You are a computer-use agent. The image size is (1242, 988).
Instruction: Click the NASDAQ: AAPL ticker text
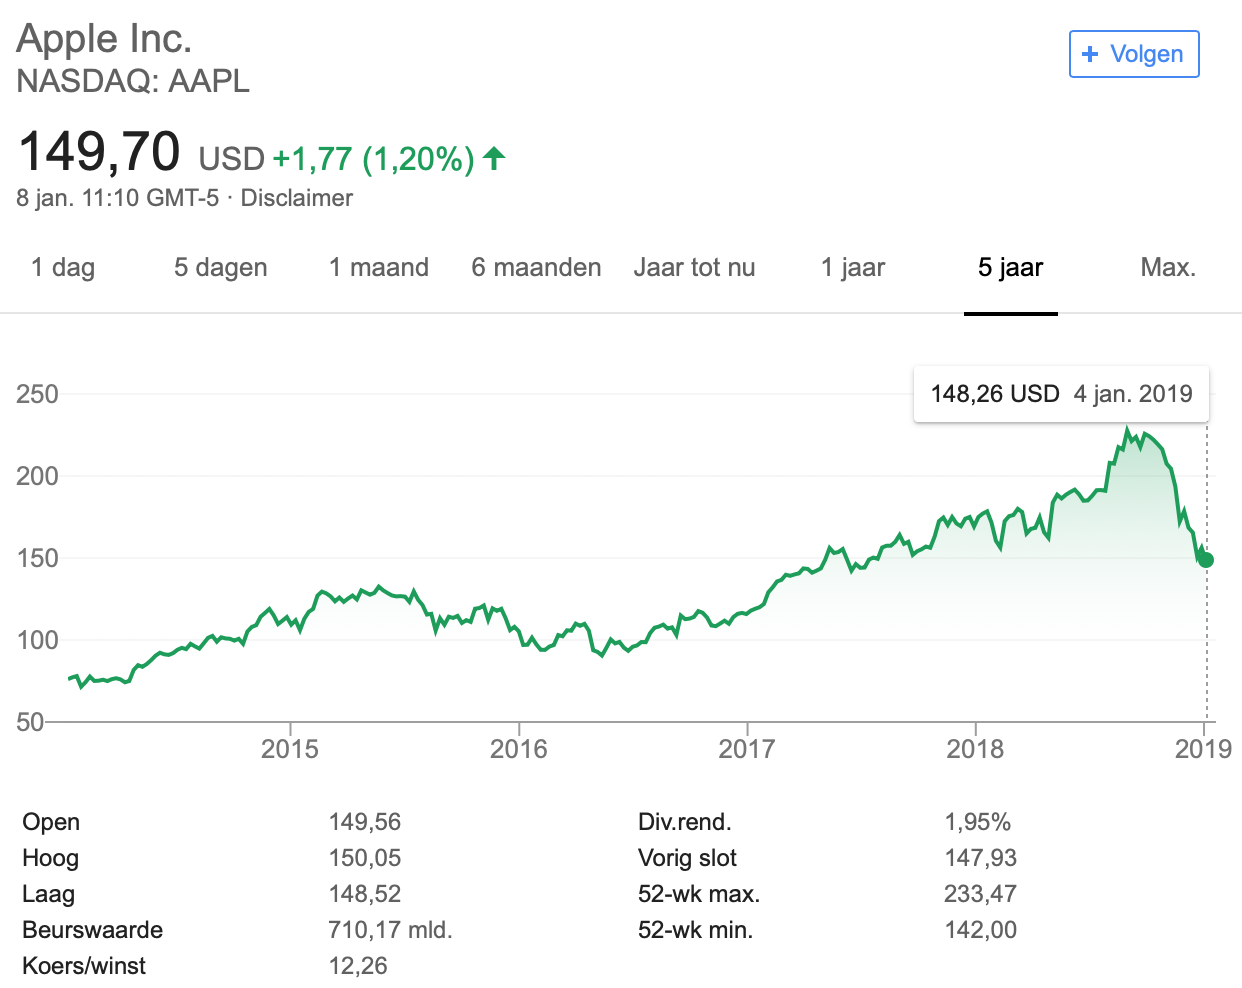pos(133,81)
